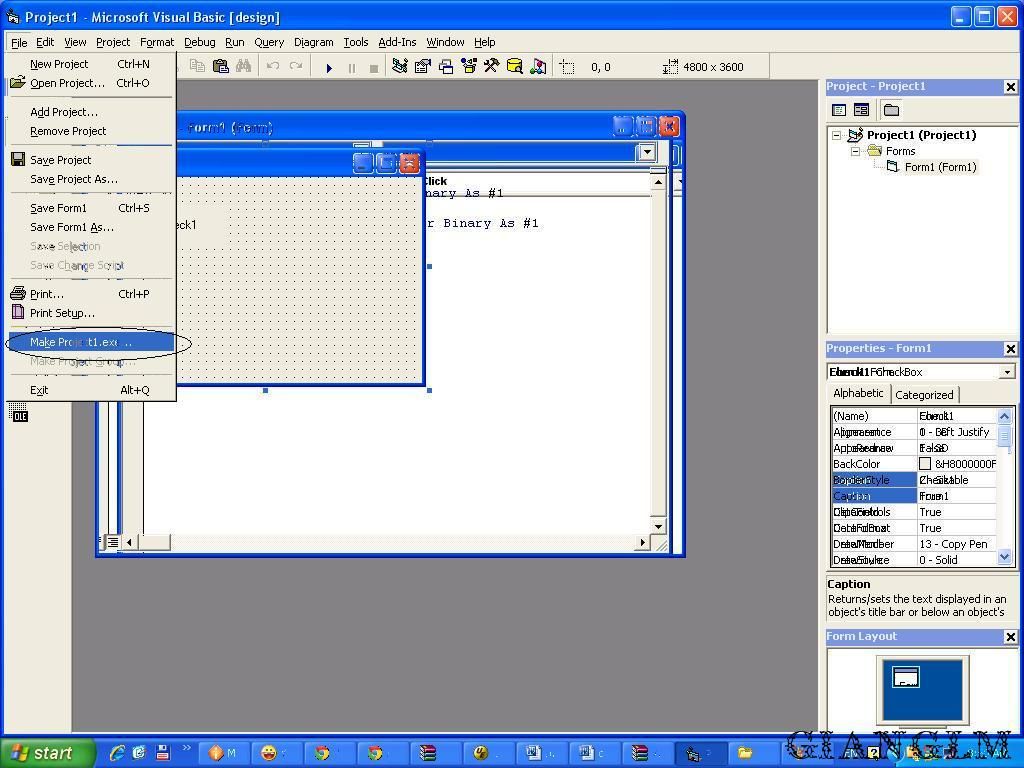
Task: Switch to the Categorized properties tab
Action: click(924, 395)
